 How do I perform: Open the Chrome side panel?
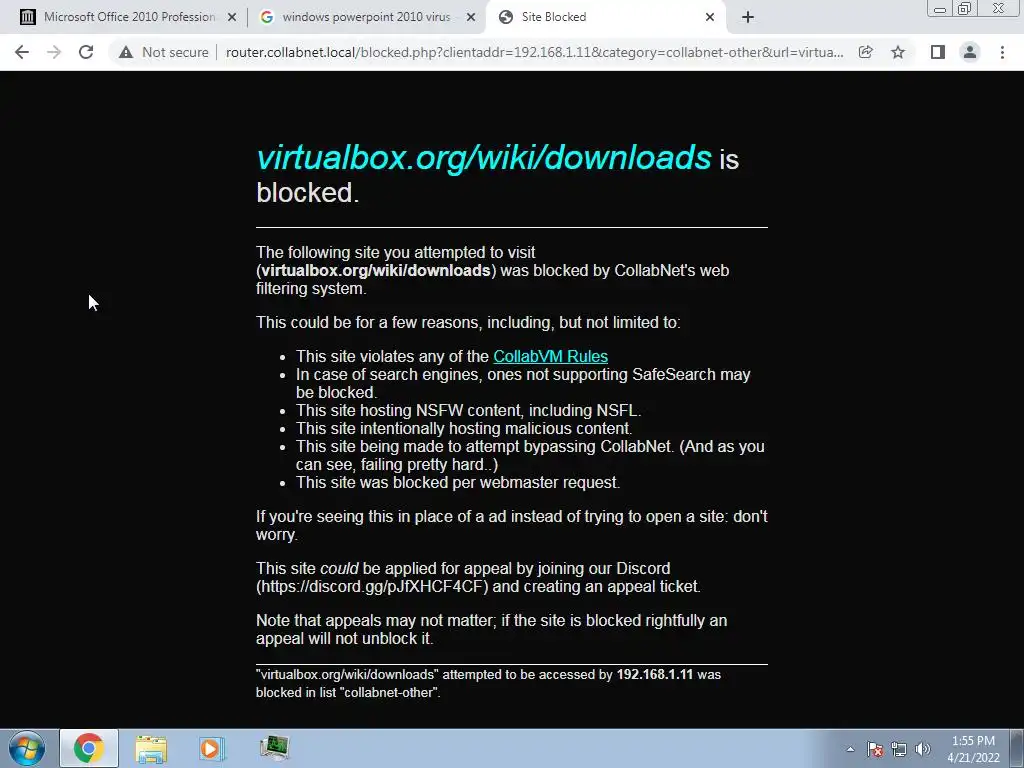tap(938, 52)
